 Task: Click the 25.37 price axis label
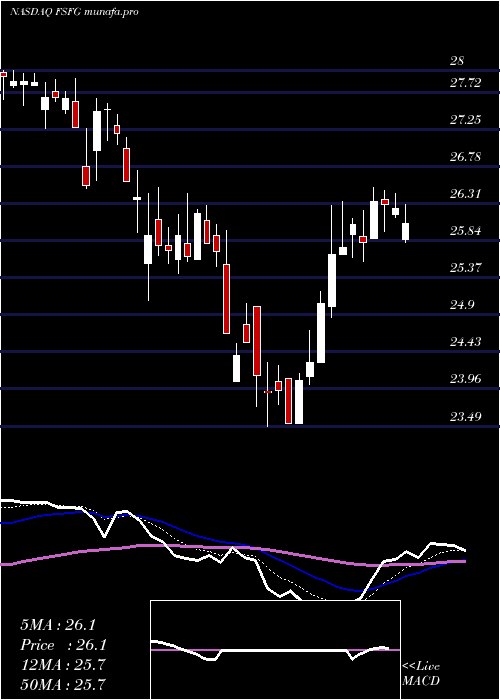465,268
